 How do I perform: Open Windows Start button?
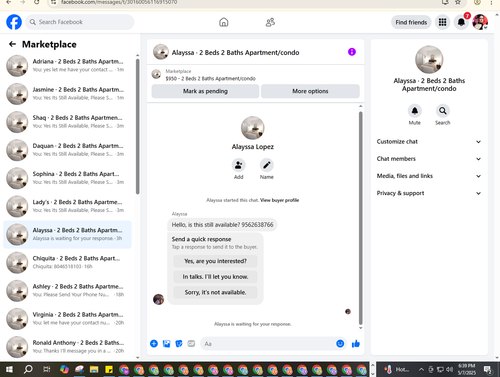click(x=9, y=369)
